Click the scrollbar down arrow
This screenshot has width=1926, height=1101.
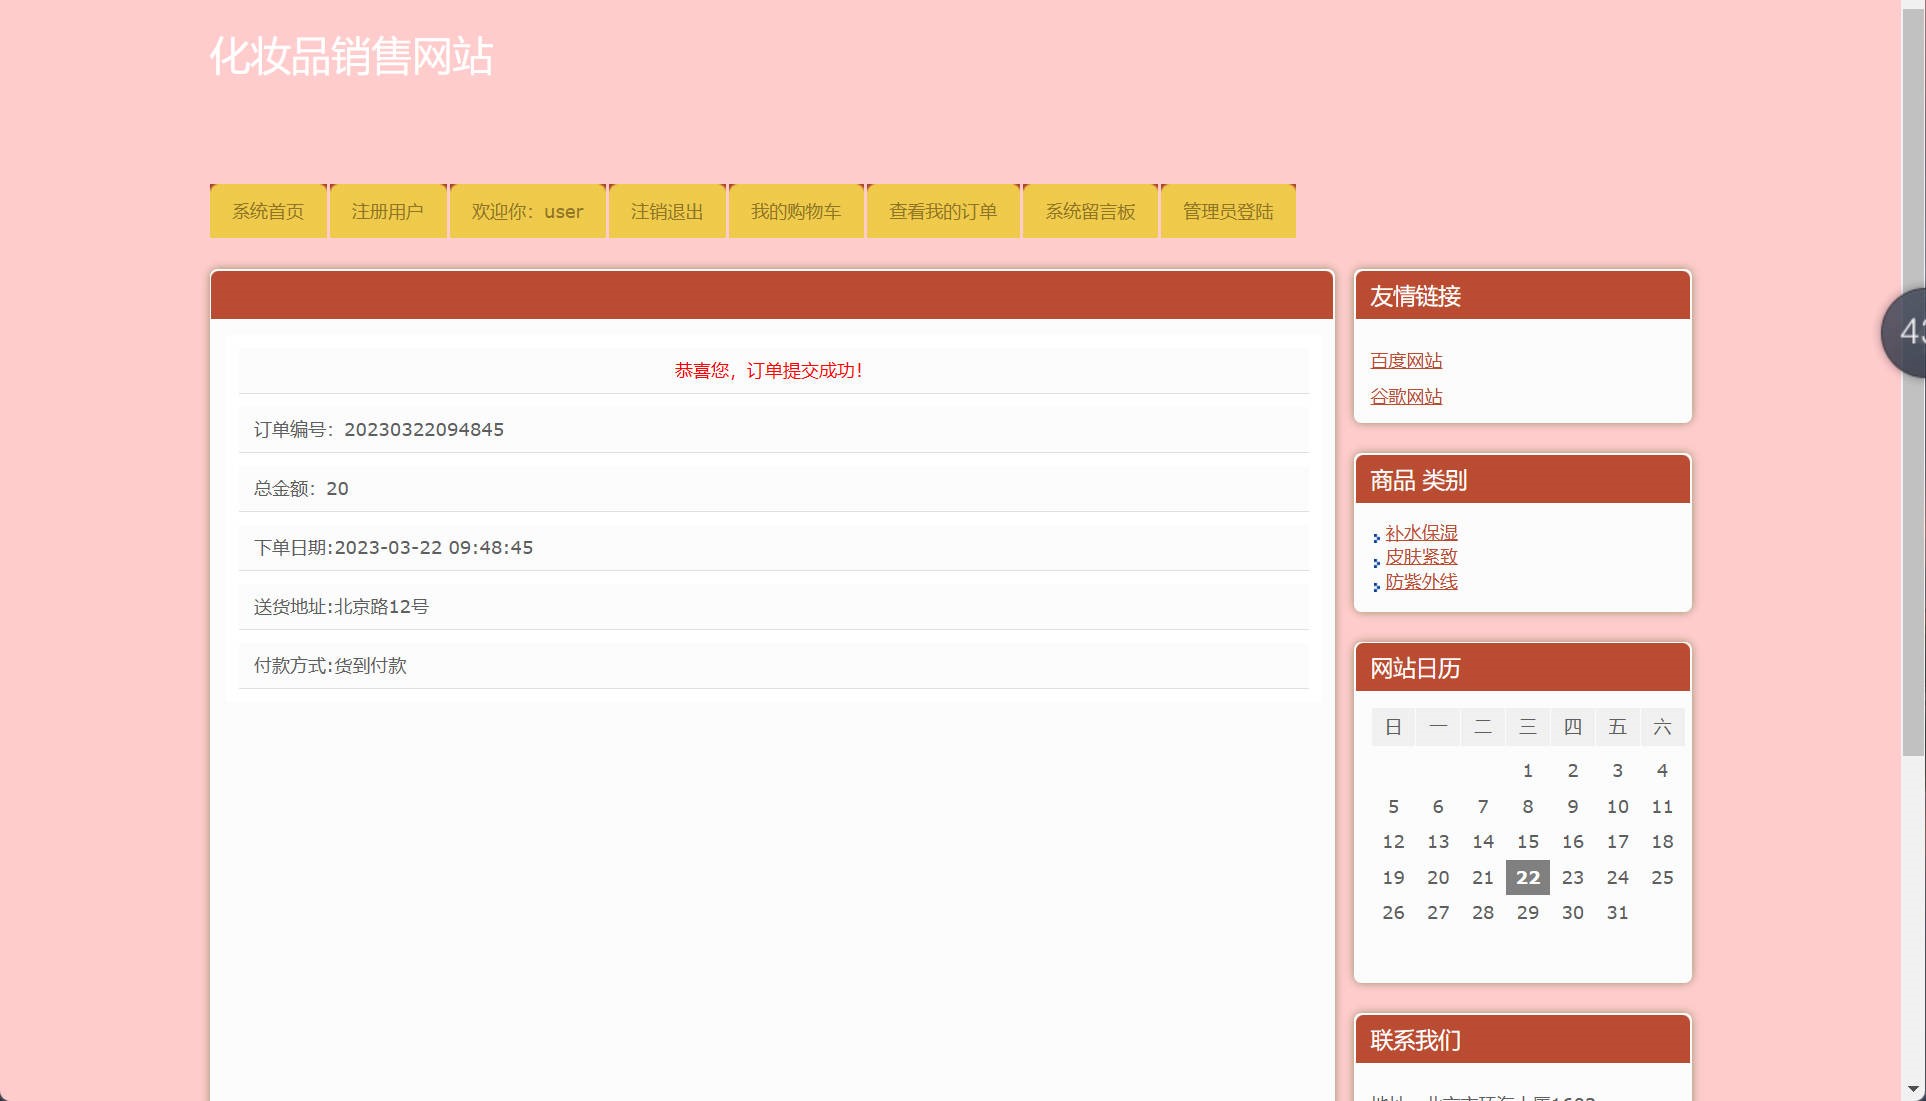point(1912,1089)
